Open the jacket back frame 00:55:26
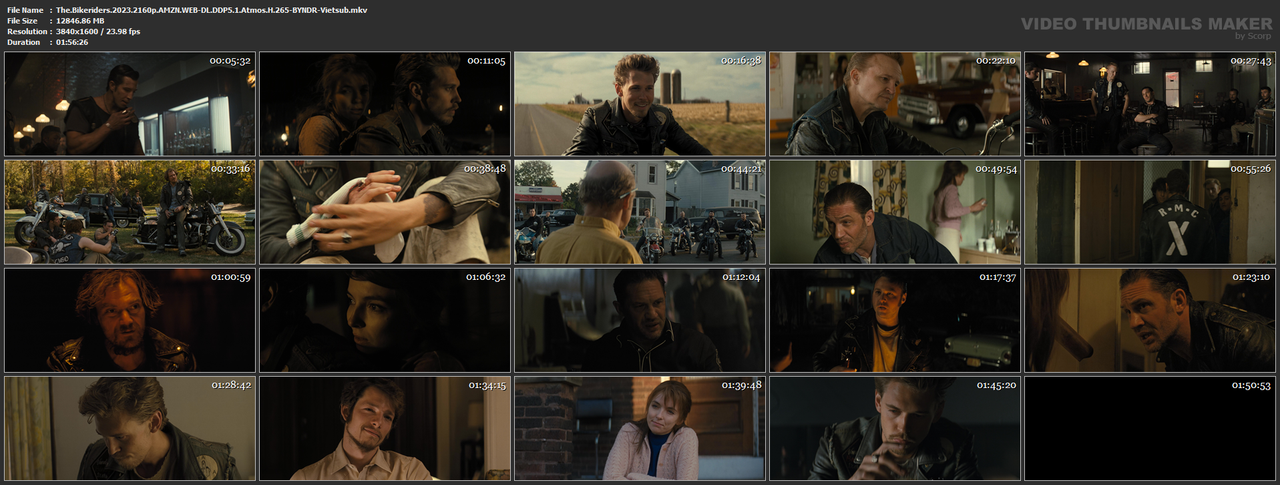 (1150, 212)
